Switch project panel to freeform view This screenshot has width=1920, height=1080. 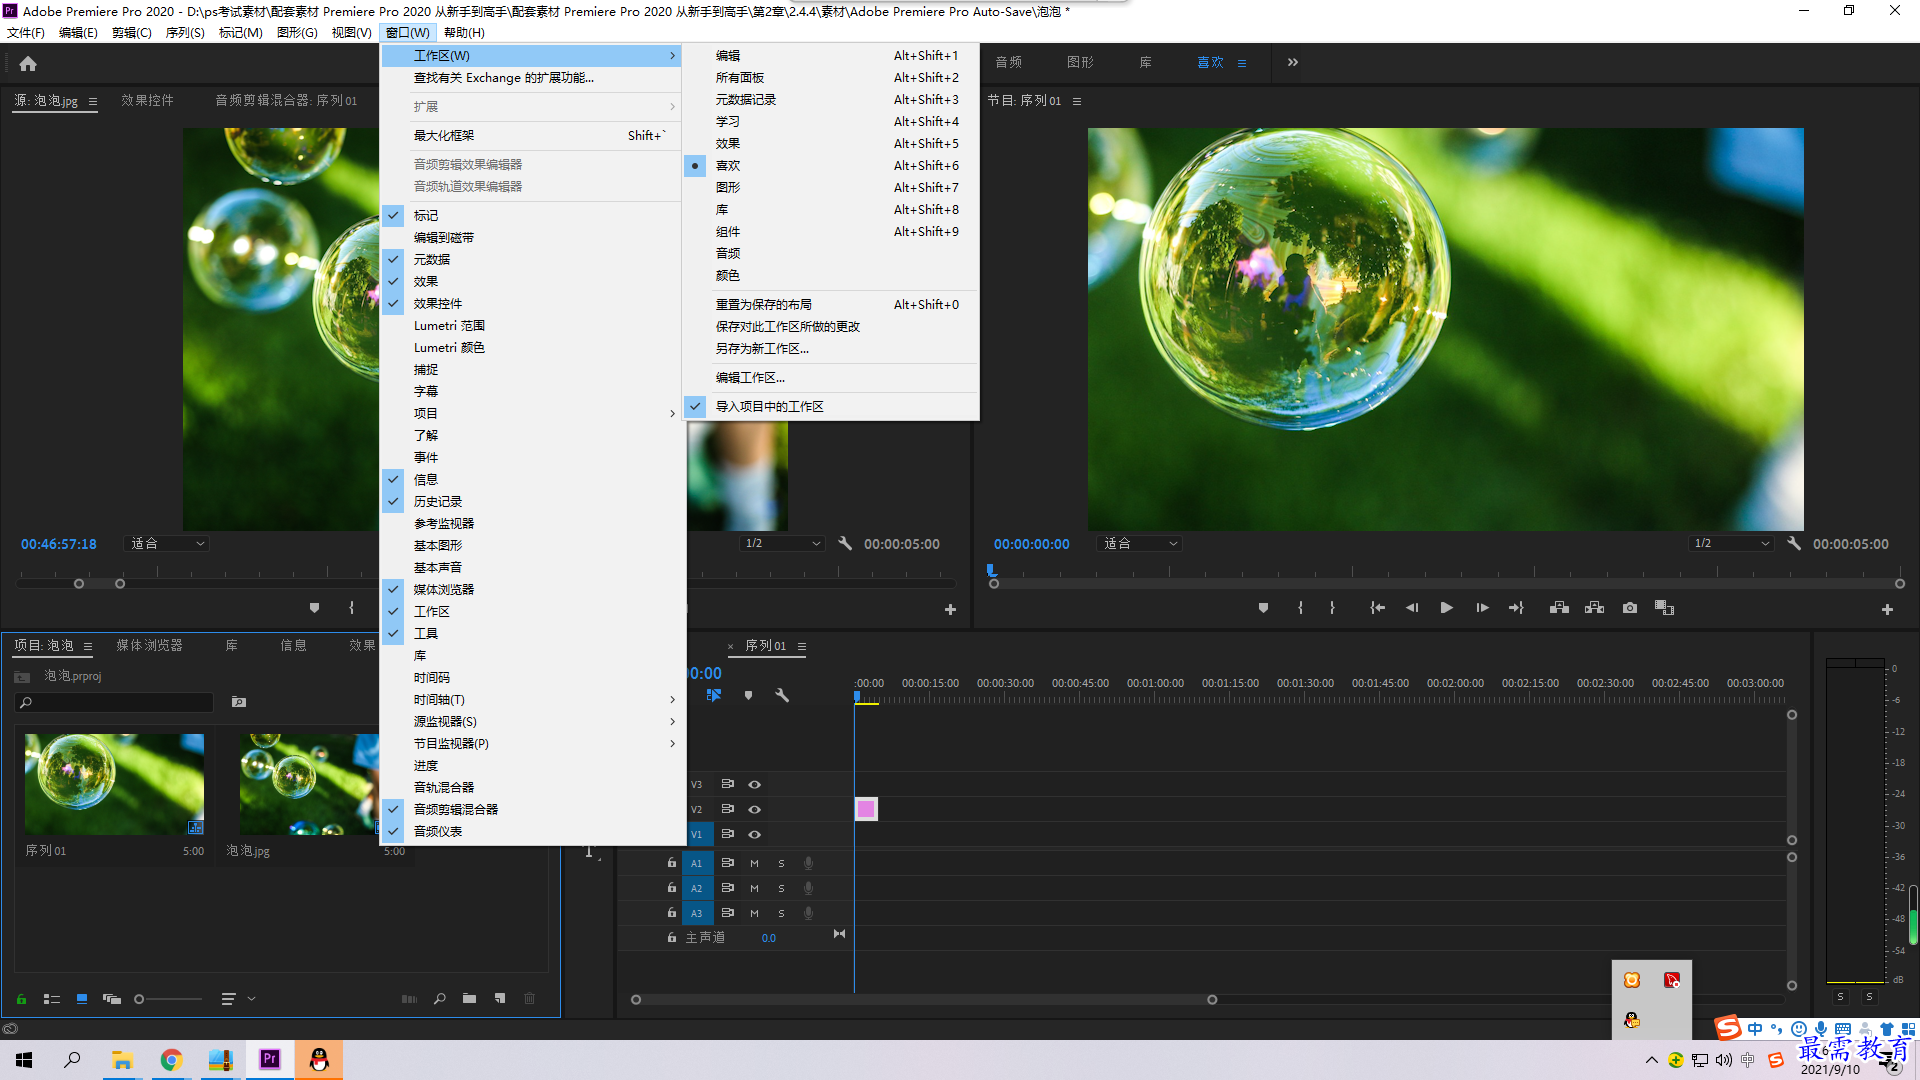click(x=112, y=998)
